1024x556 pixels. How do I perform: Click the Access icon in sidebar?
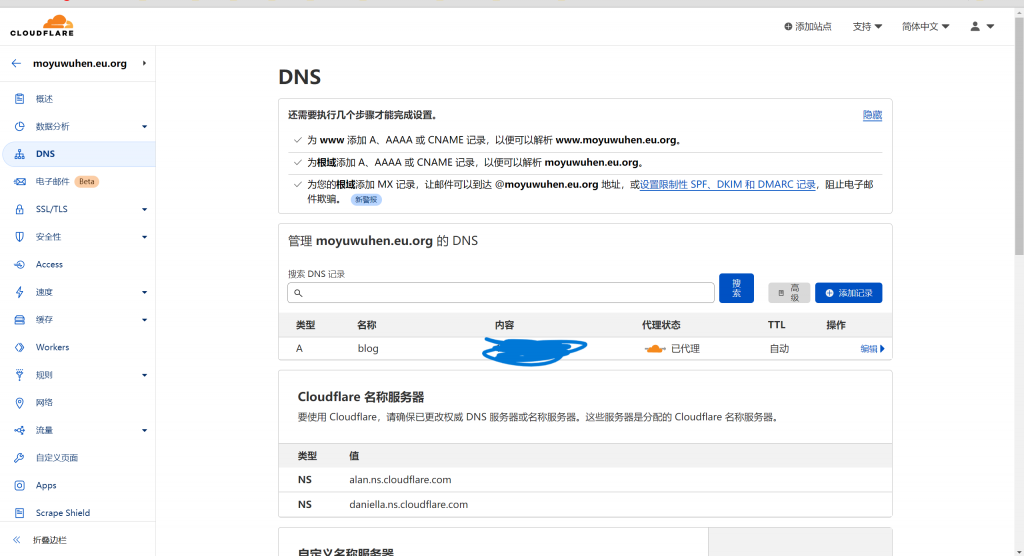tap(20, 265)
